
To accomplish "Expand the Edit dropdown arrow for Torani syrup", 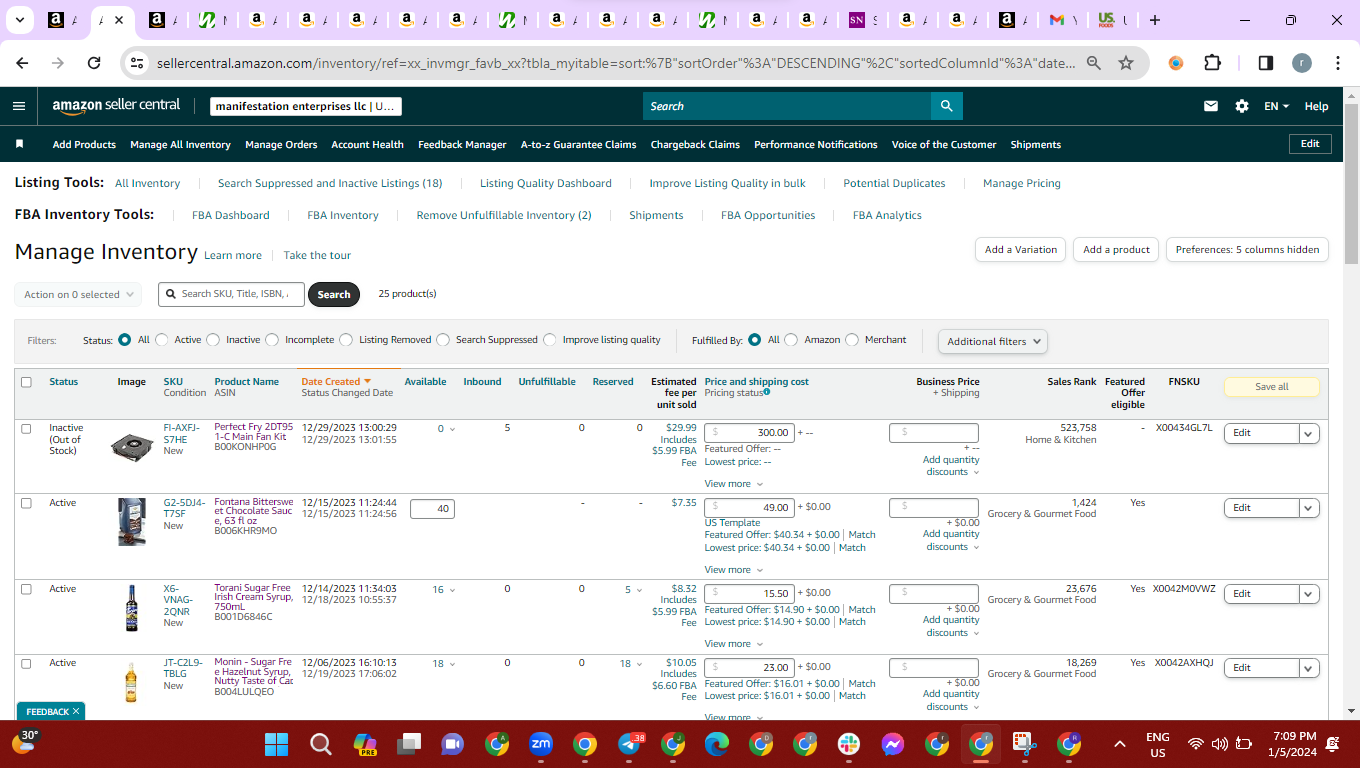I will (x=1309, y=594).
